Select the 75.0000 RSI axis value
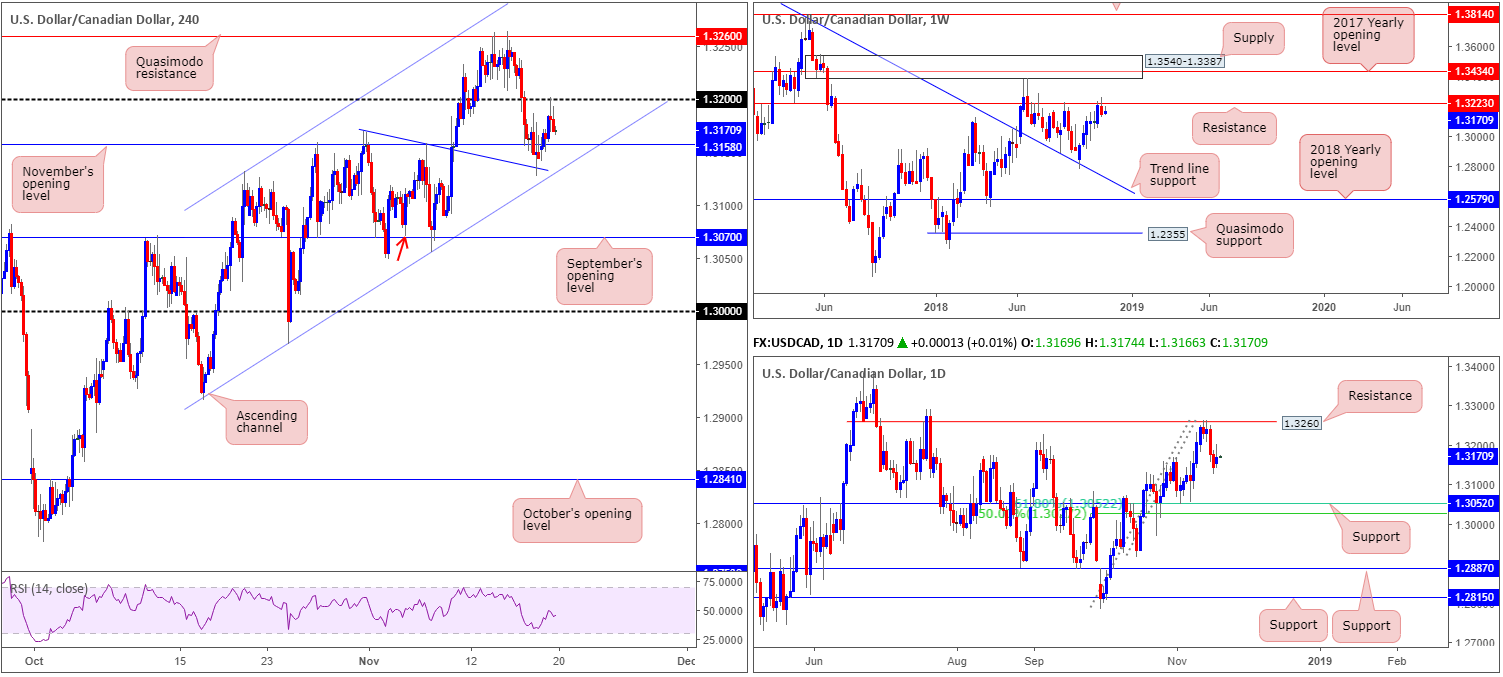The image size is (1503, 677). point(721,581)
